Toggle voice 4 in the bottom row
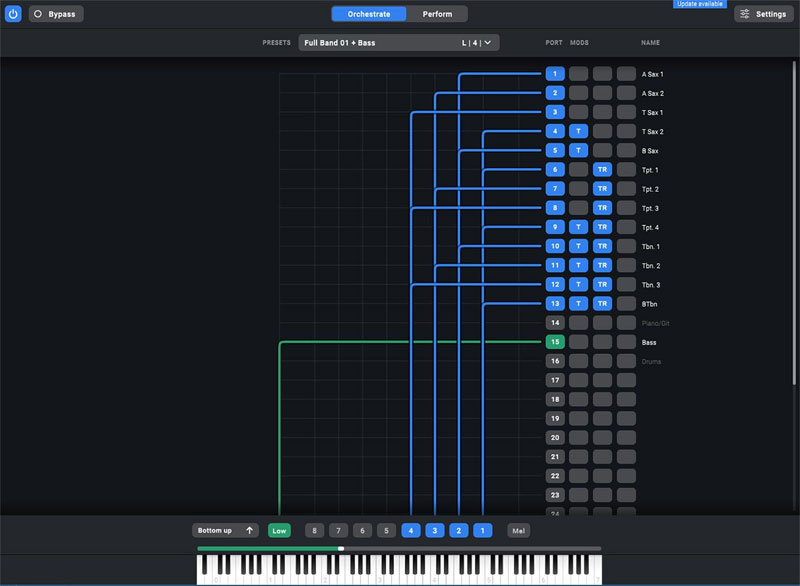The image size is (800, 586). (x=411, y=531)
